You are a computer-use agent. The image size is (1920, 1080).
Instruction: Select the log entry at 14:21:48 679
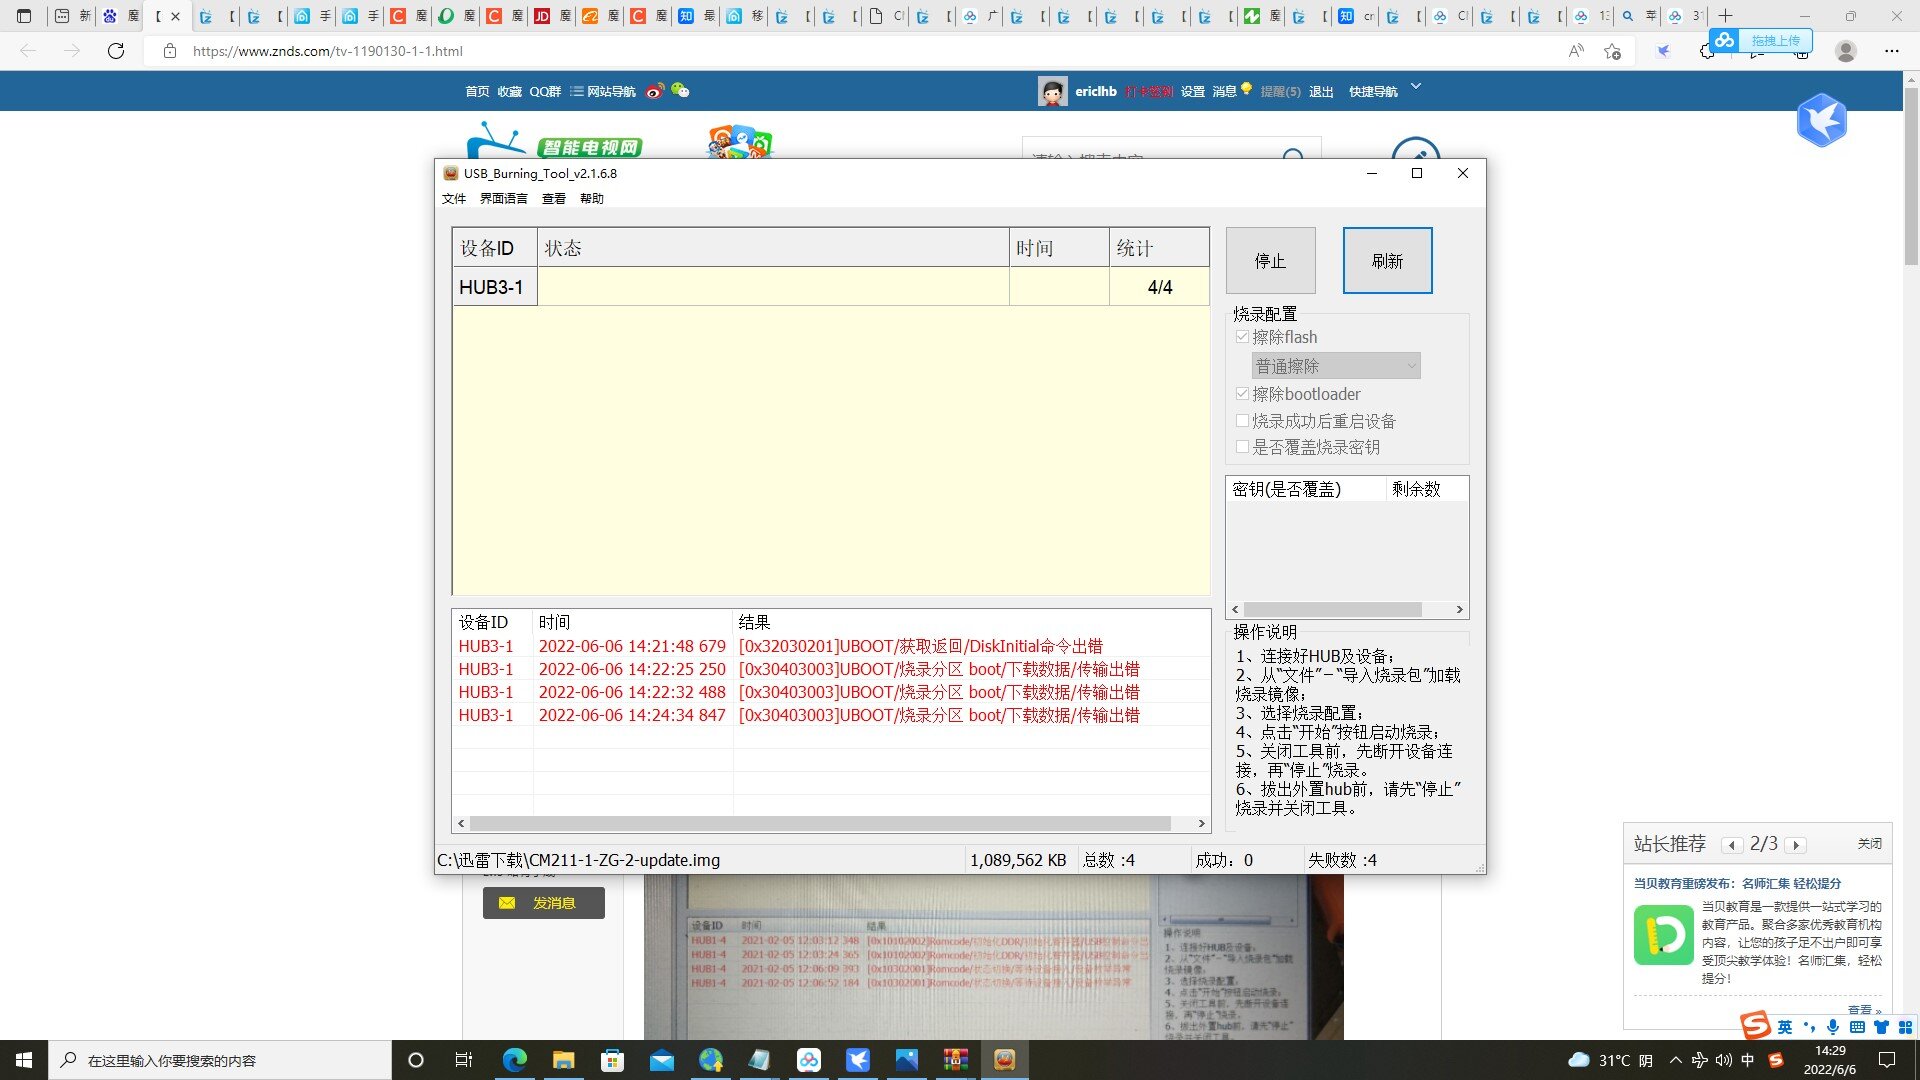coord(830,646)
